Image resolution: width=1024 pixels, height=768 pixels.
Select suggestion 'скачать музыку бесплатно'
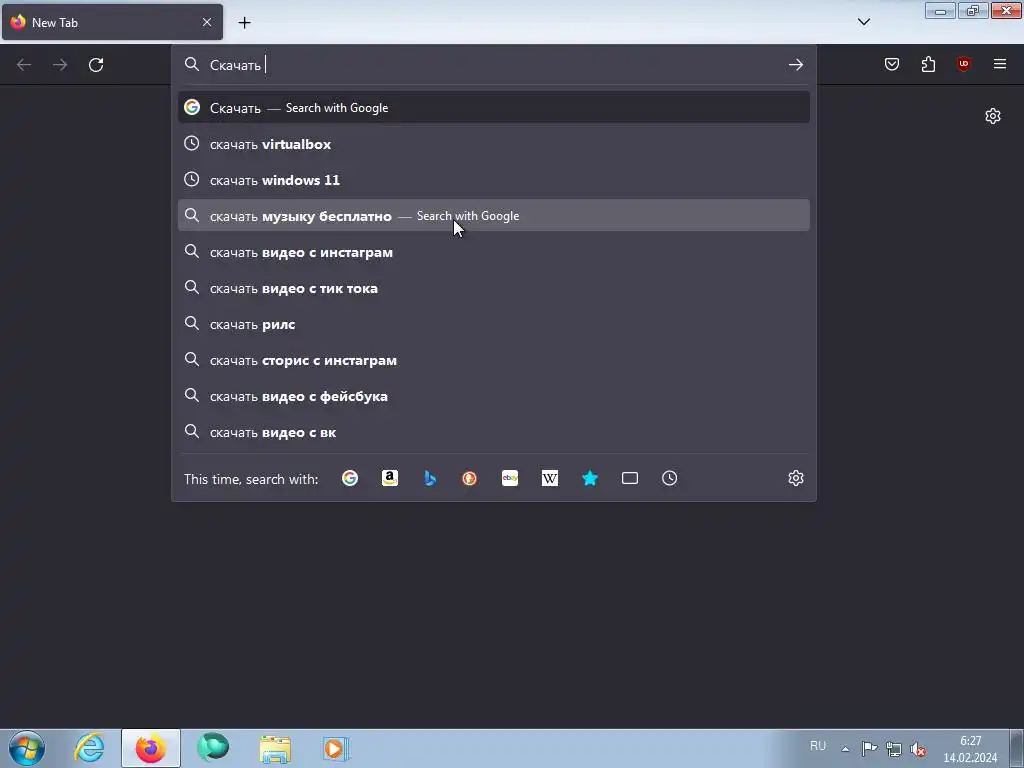click(x=494, y=216)
